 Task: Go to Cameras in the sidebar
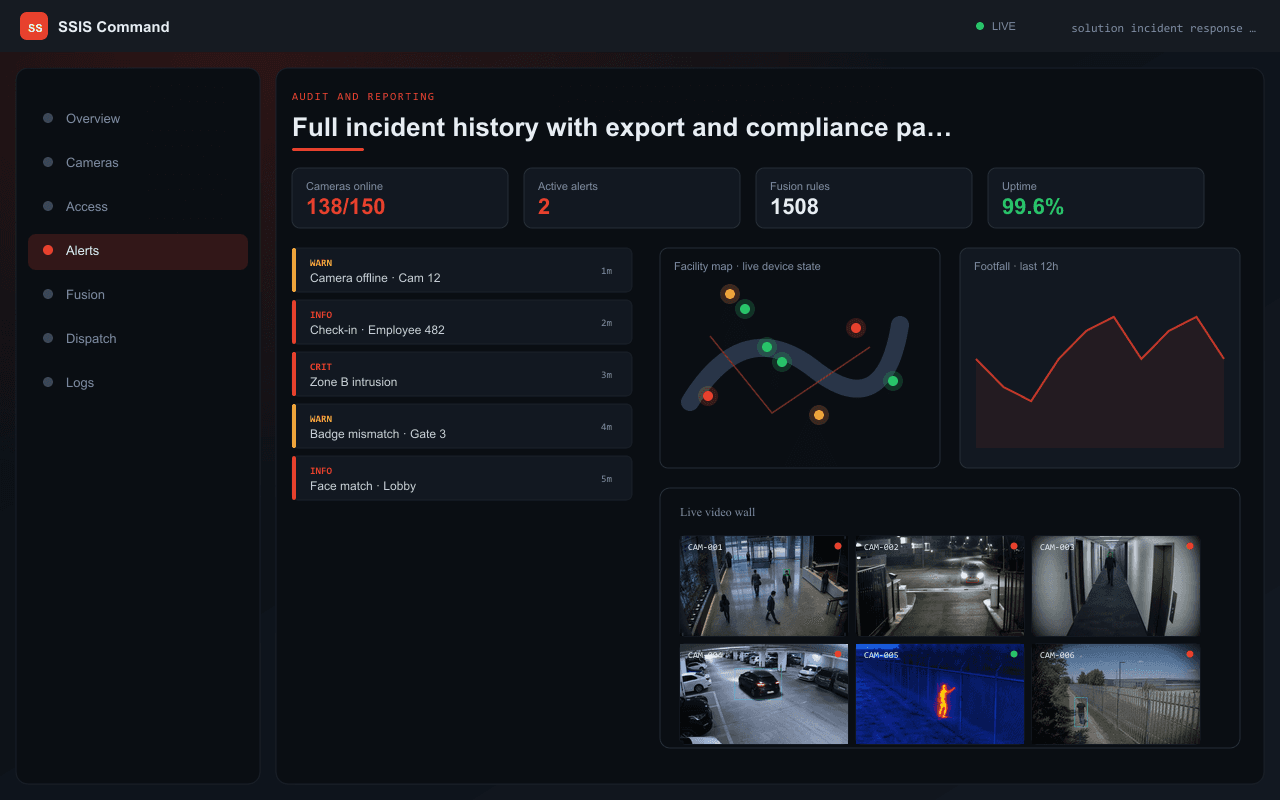point(138,163)
